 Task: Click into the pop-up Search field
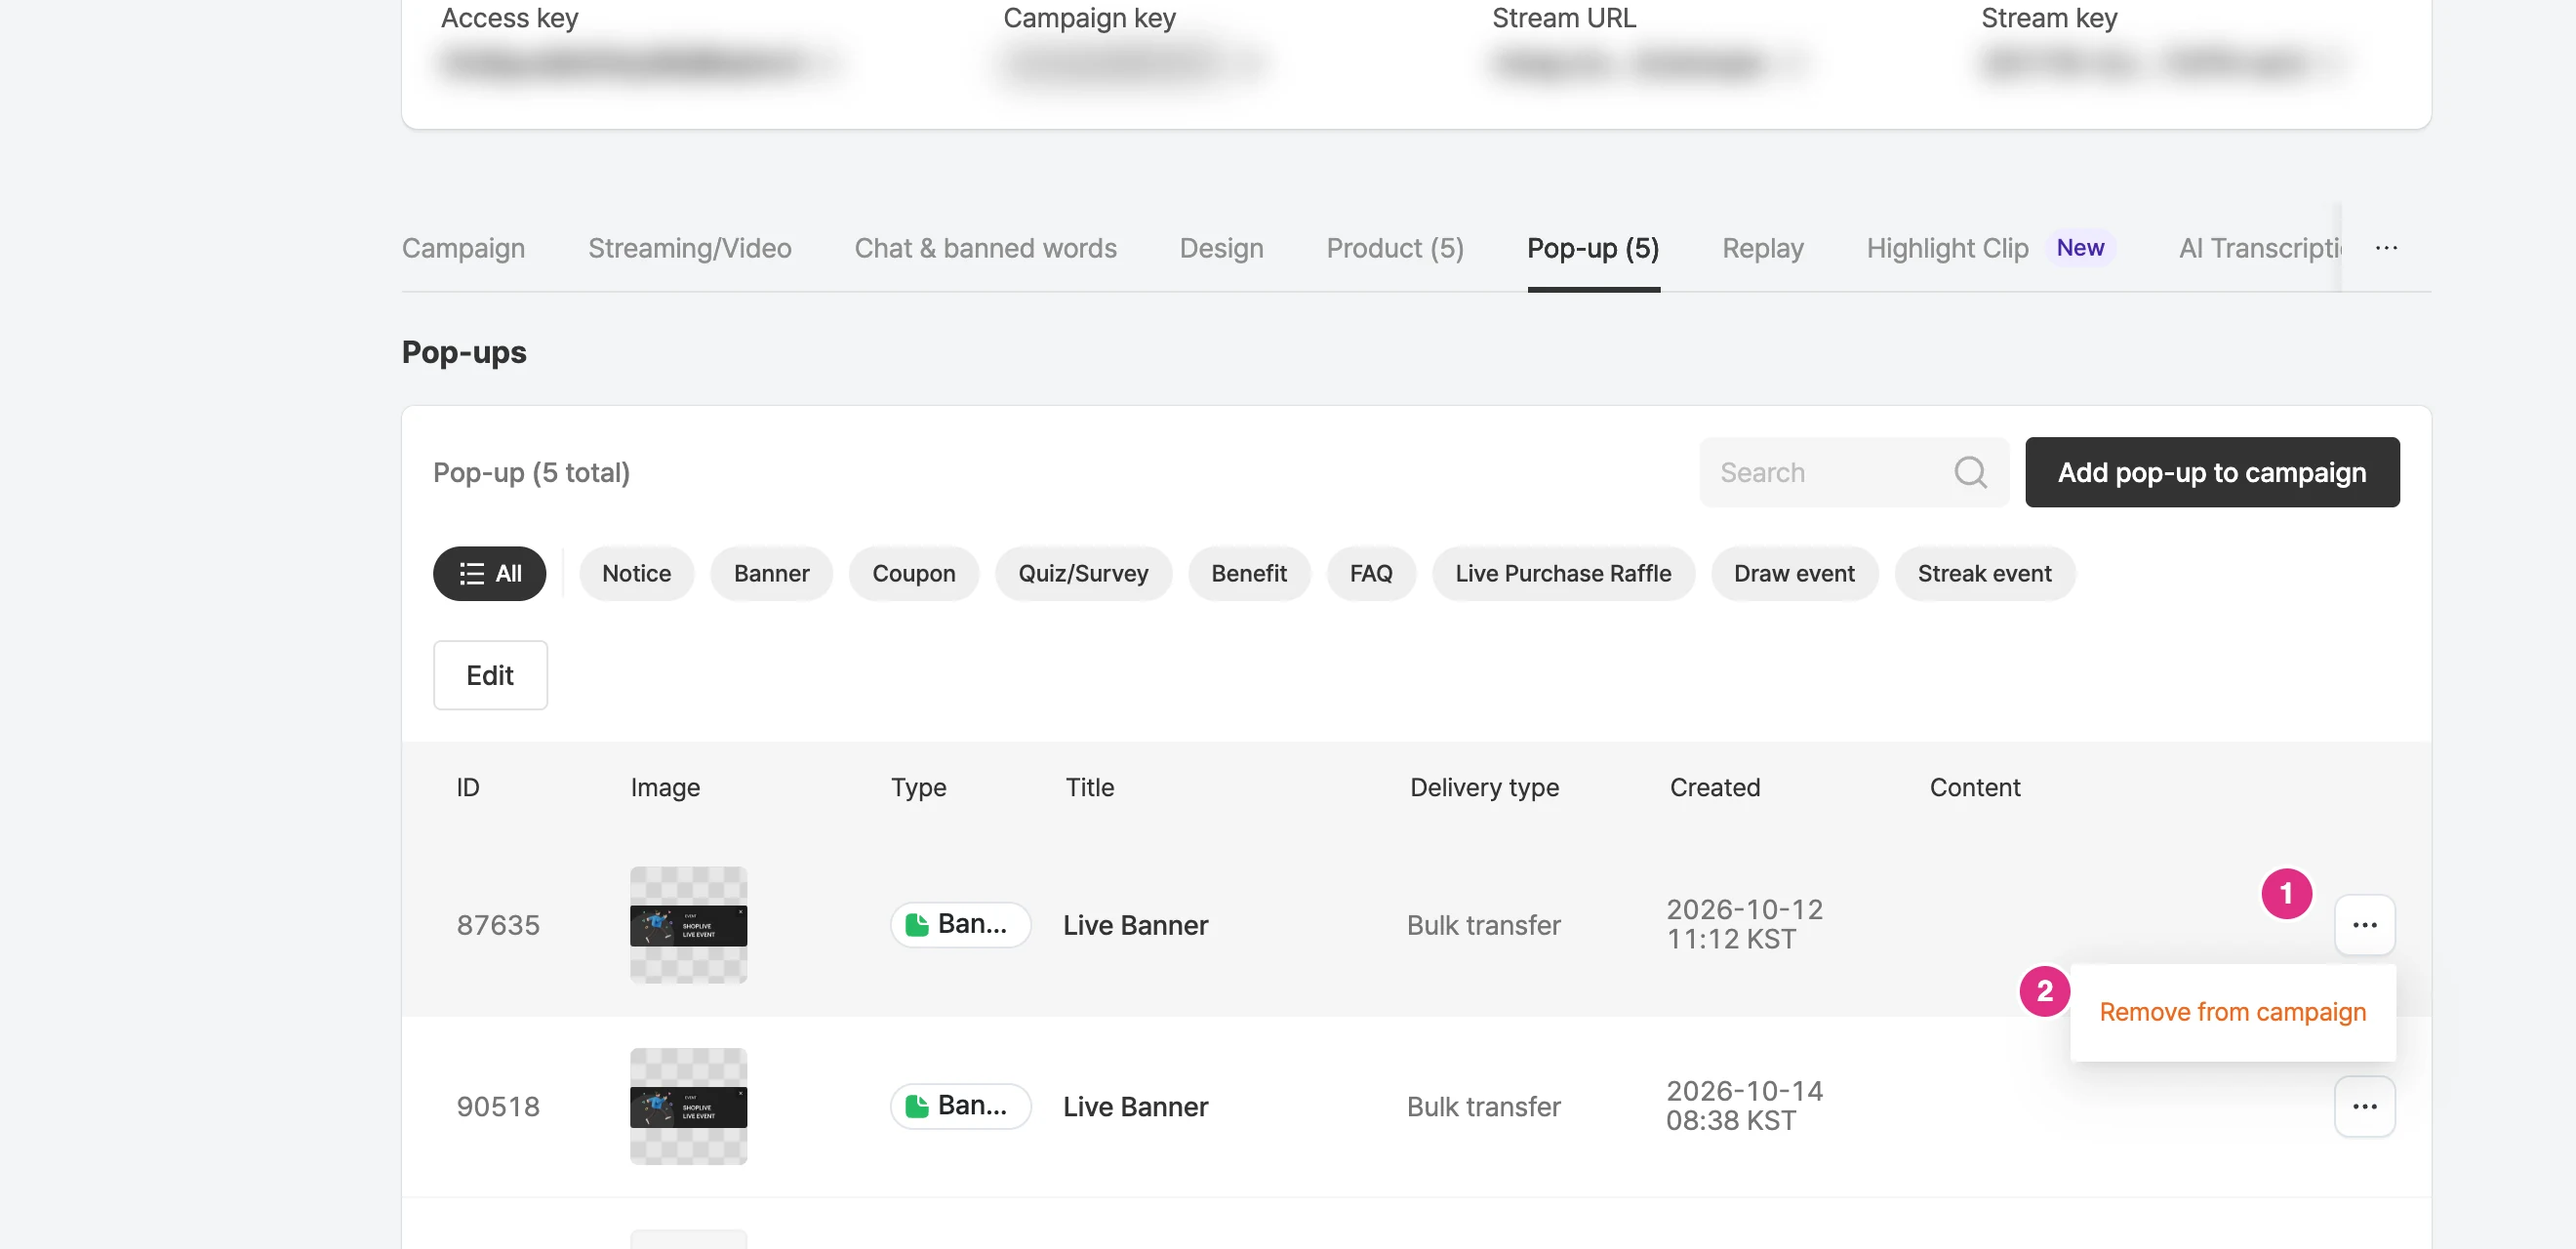pyautogui.click(x=1853, y=472)
